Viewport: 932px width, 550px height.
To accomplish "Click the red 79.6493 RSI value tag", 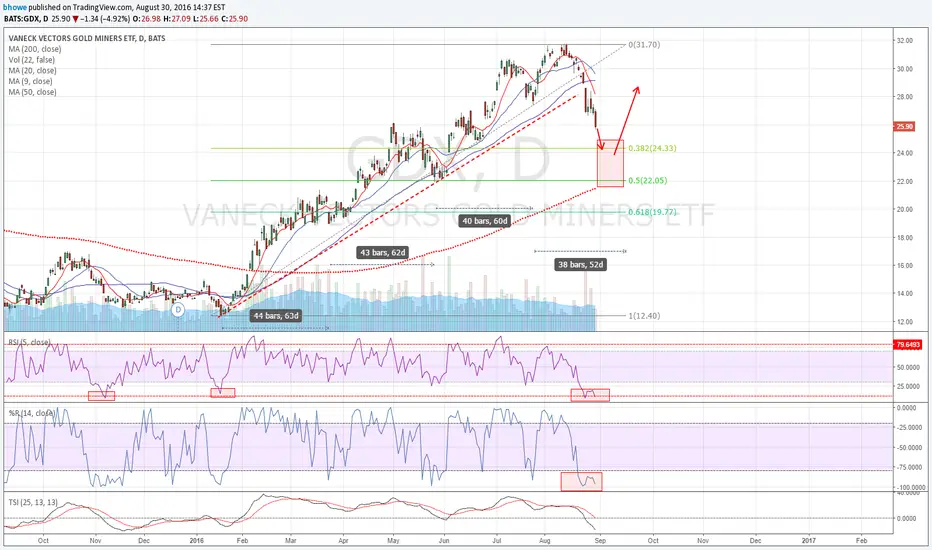I will click(x=908, y=344).
